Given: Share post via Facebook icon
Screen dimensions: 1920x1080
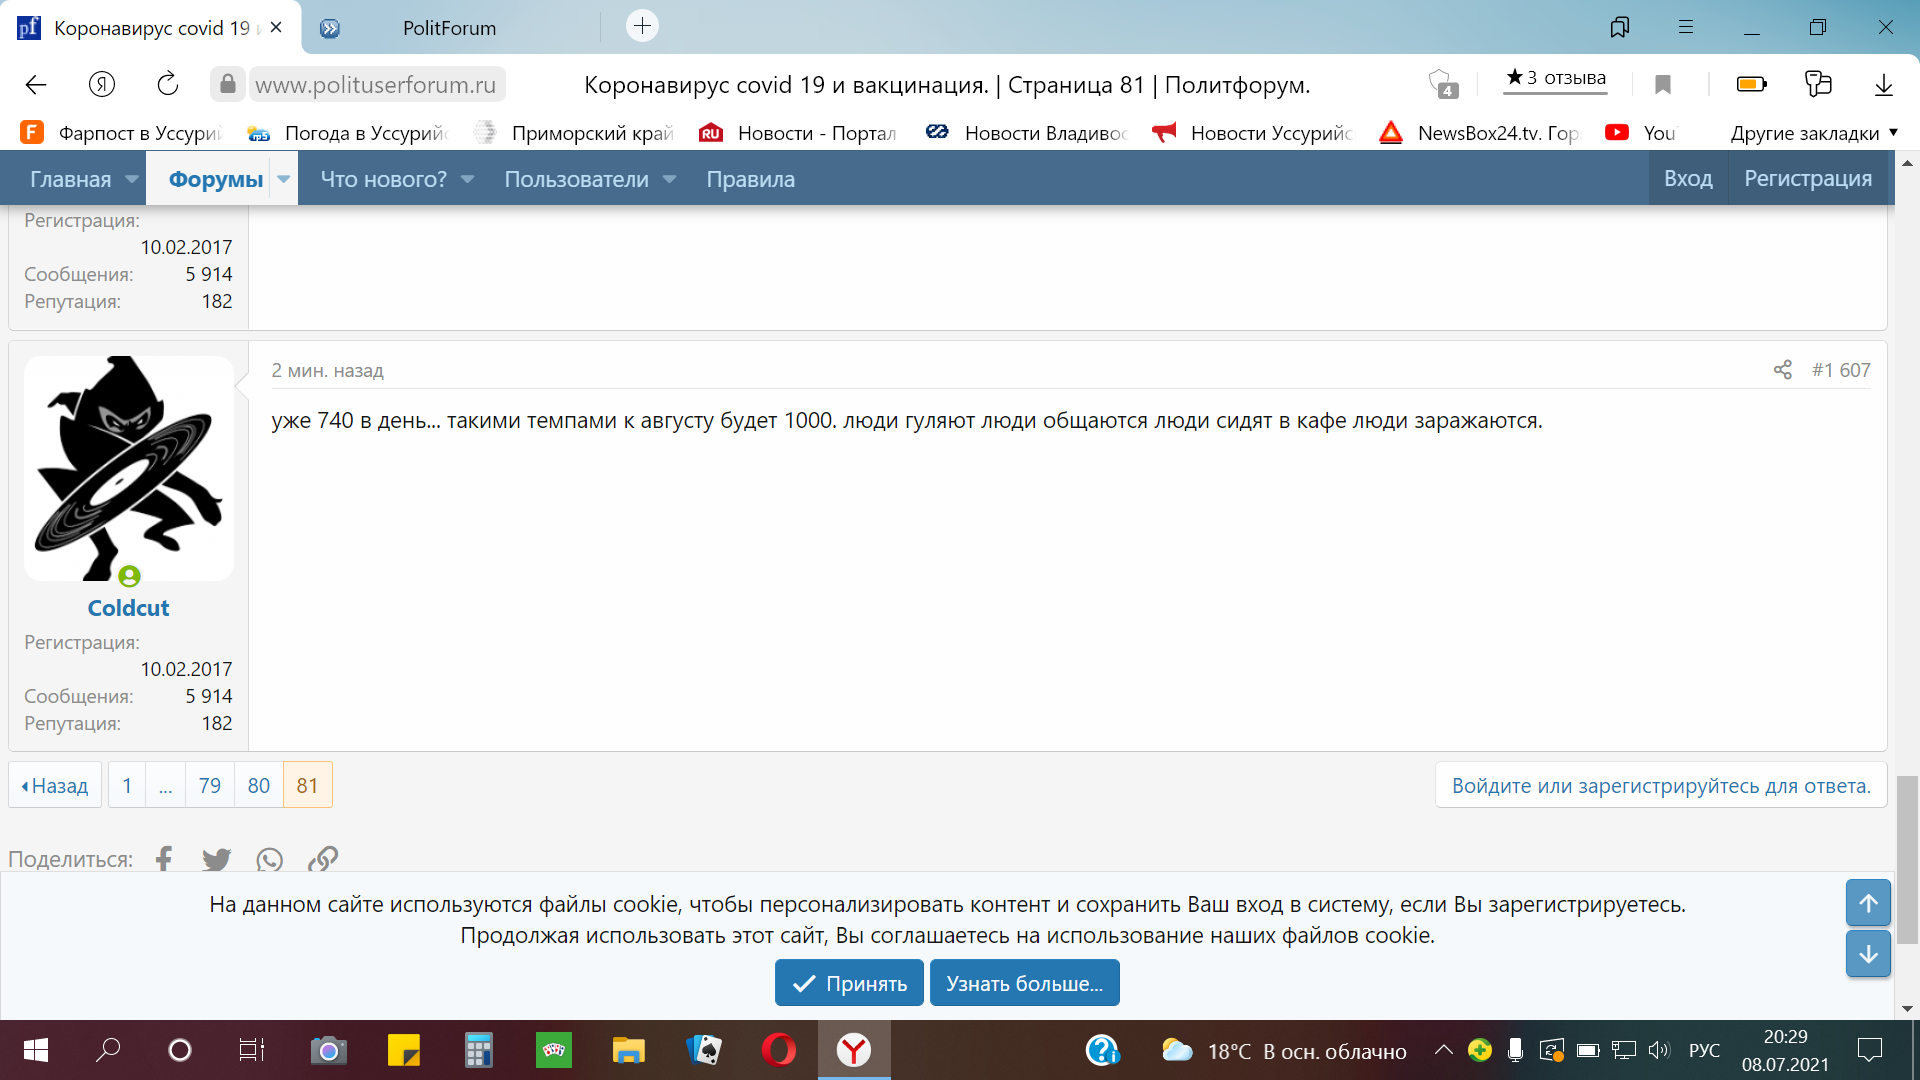Looking at the screenshot, I should tap(165, 859).
